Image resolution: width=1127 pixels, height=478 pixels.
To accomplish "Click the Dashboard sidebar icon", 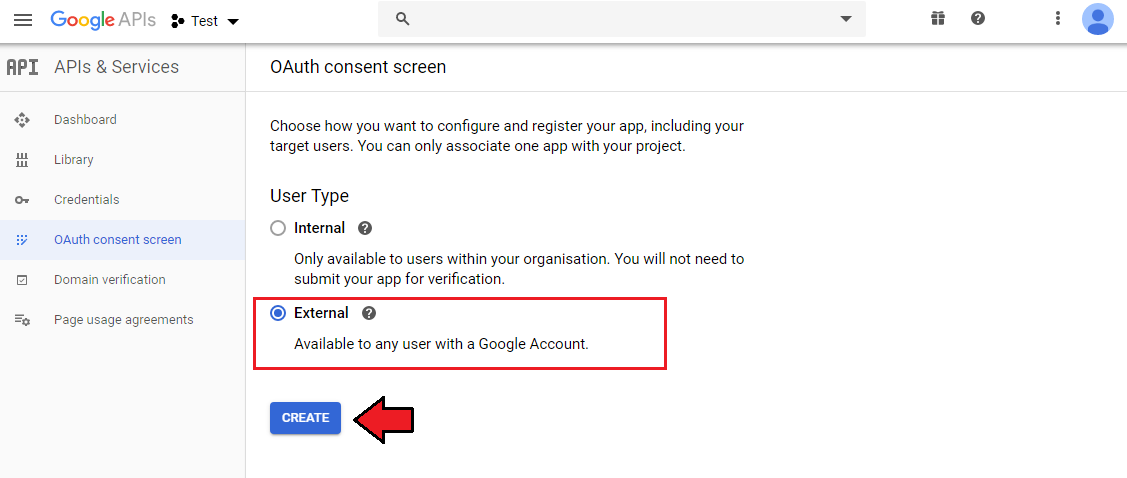I will click(22, 120).
